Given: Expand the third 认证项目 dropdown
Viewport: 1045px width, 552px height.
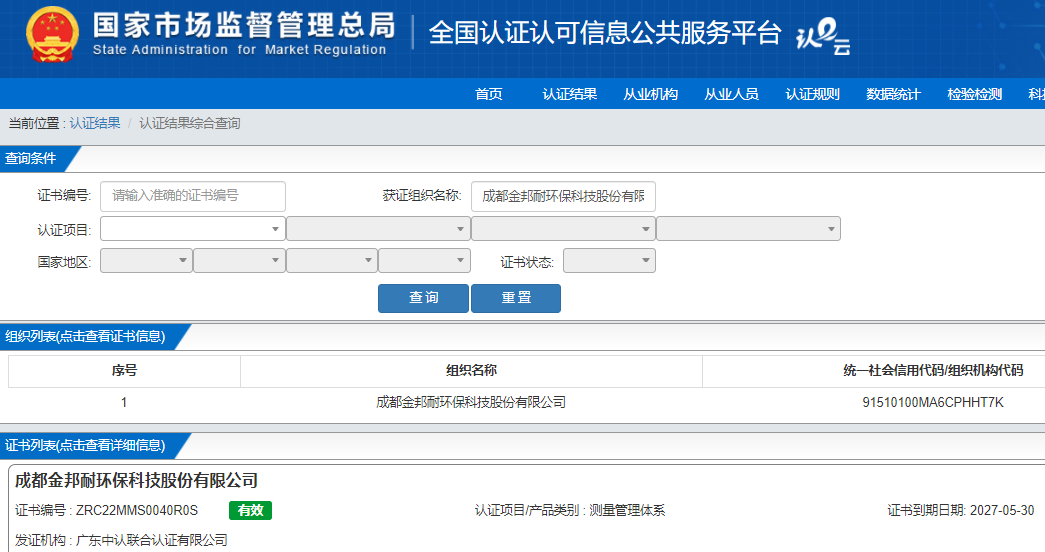Looking at the screenshot, I should 563,229.
